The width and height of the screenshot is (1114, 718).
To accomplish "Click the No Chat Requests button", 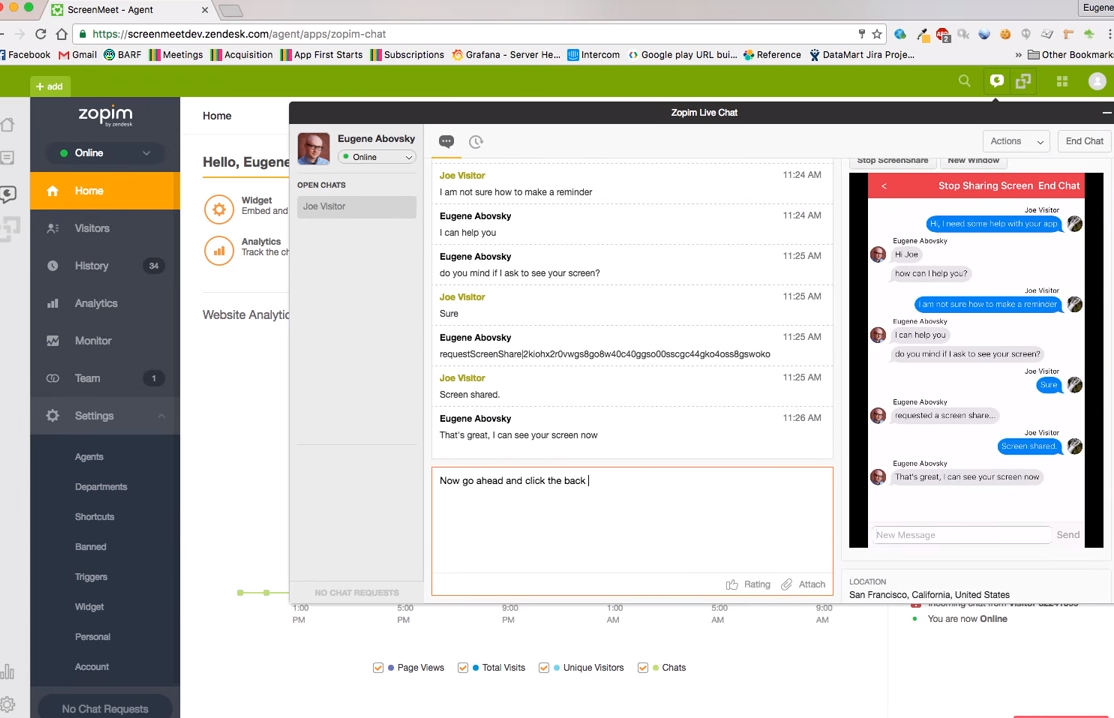I will tap(105, 709).
